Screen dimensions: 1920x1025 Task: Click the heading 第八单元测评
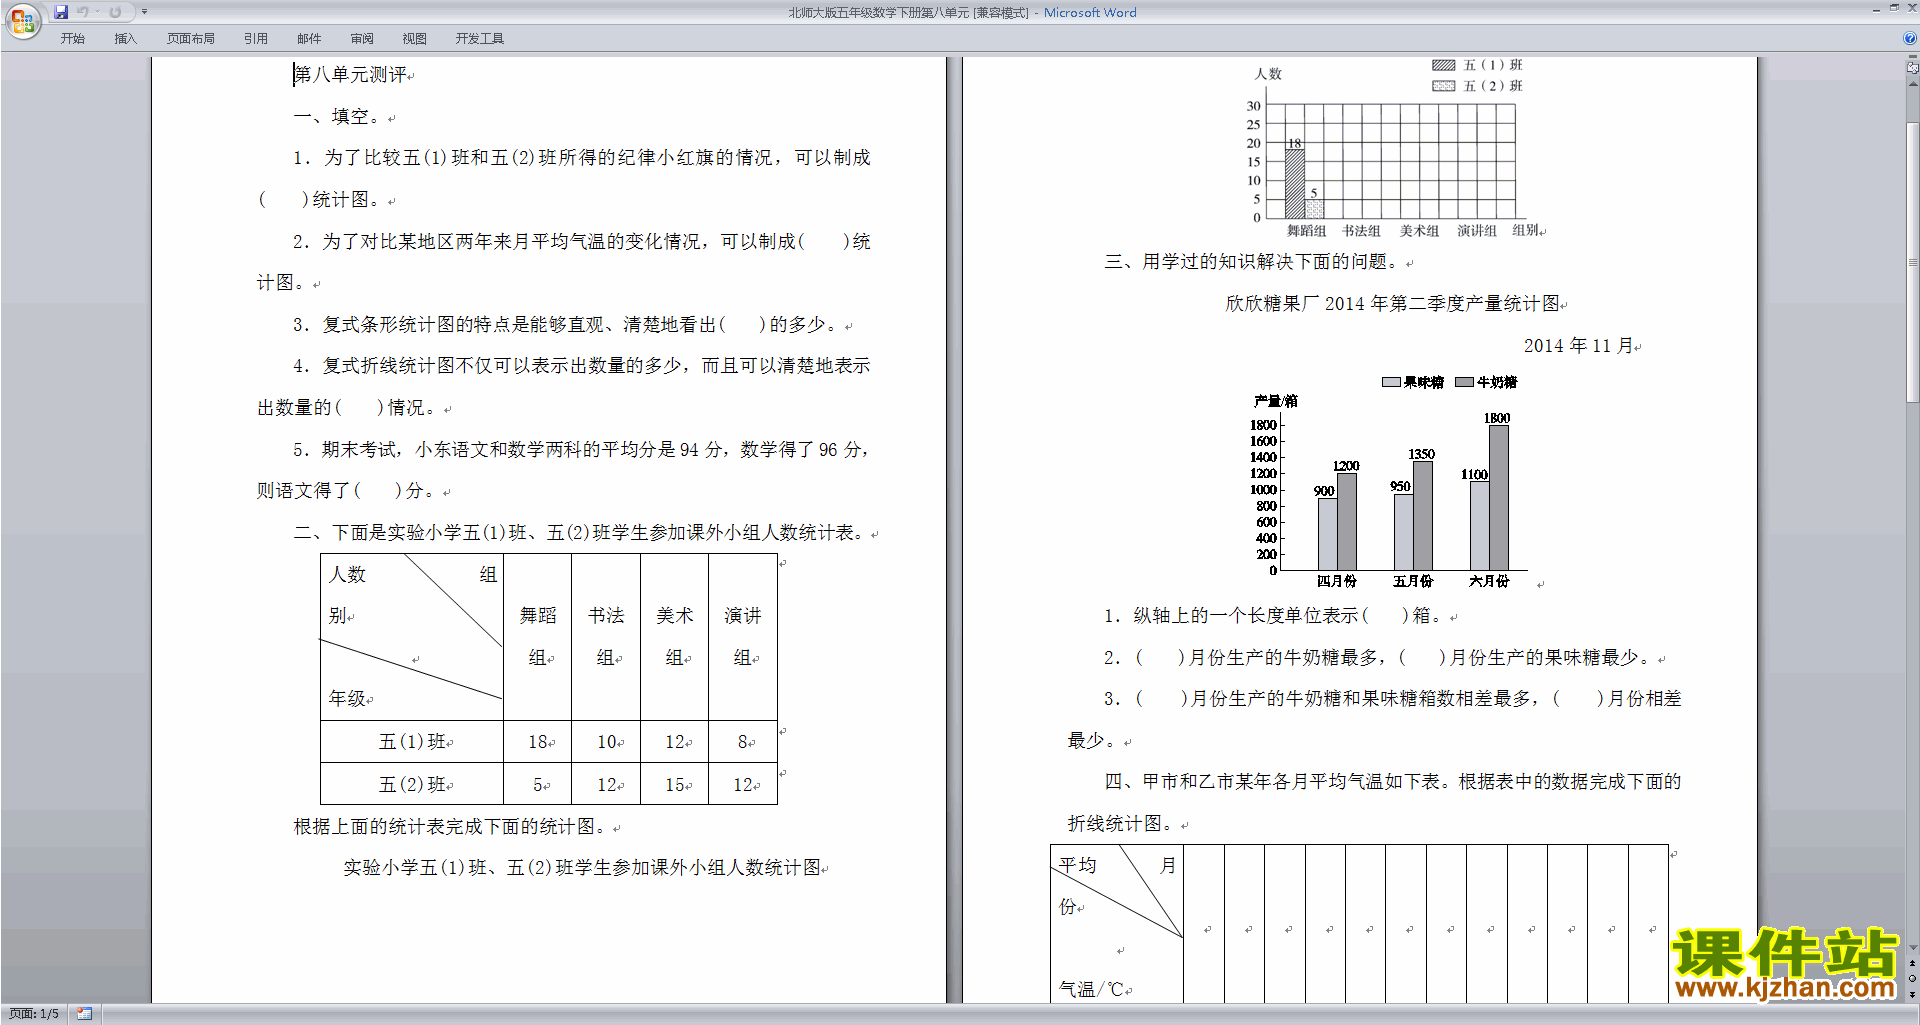tap(350, 75)
